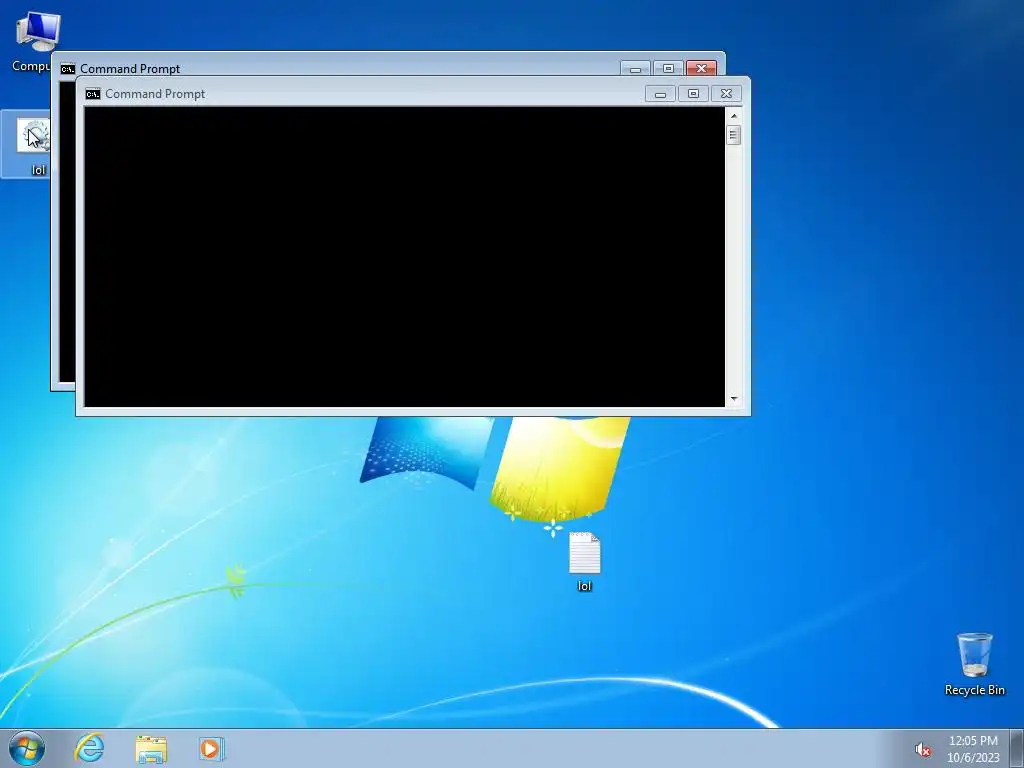
Task: Minimize the front Command Prompt window
Action: [x=660, y=94]
